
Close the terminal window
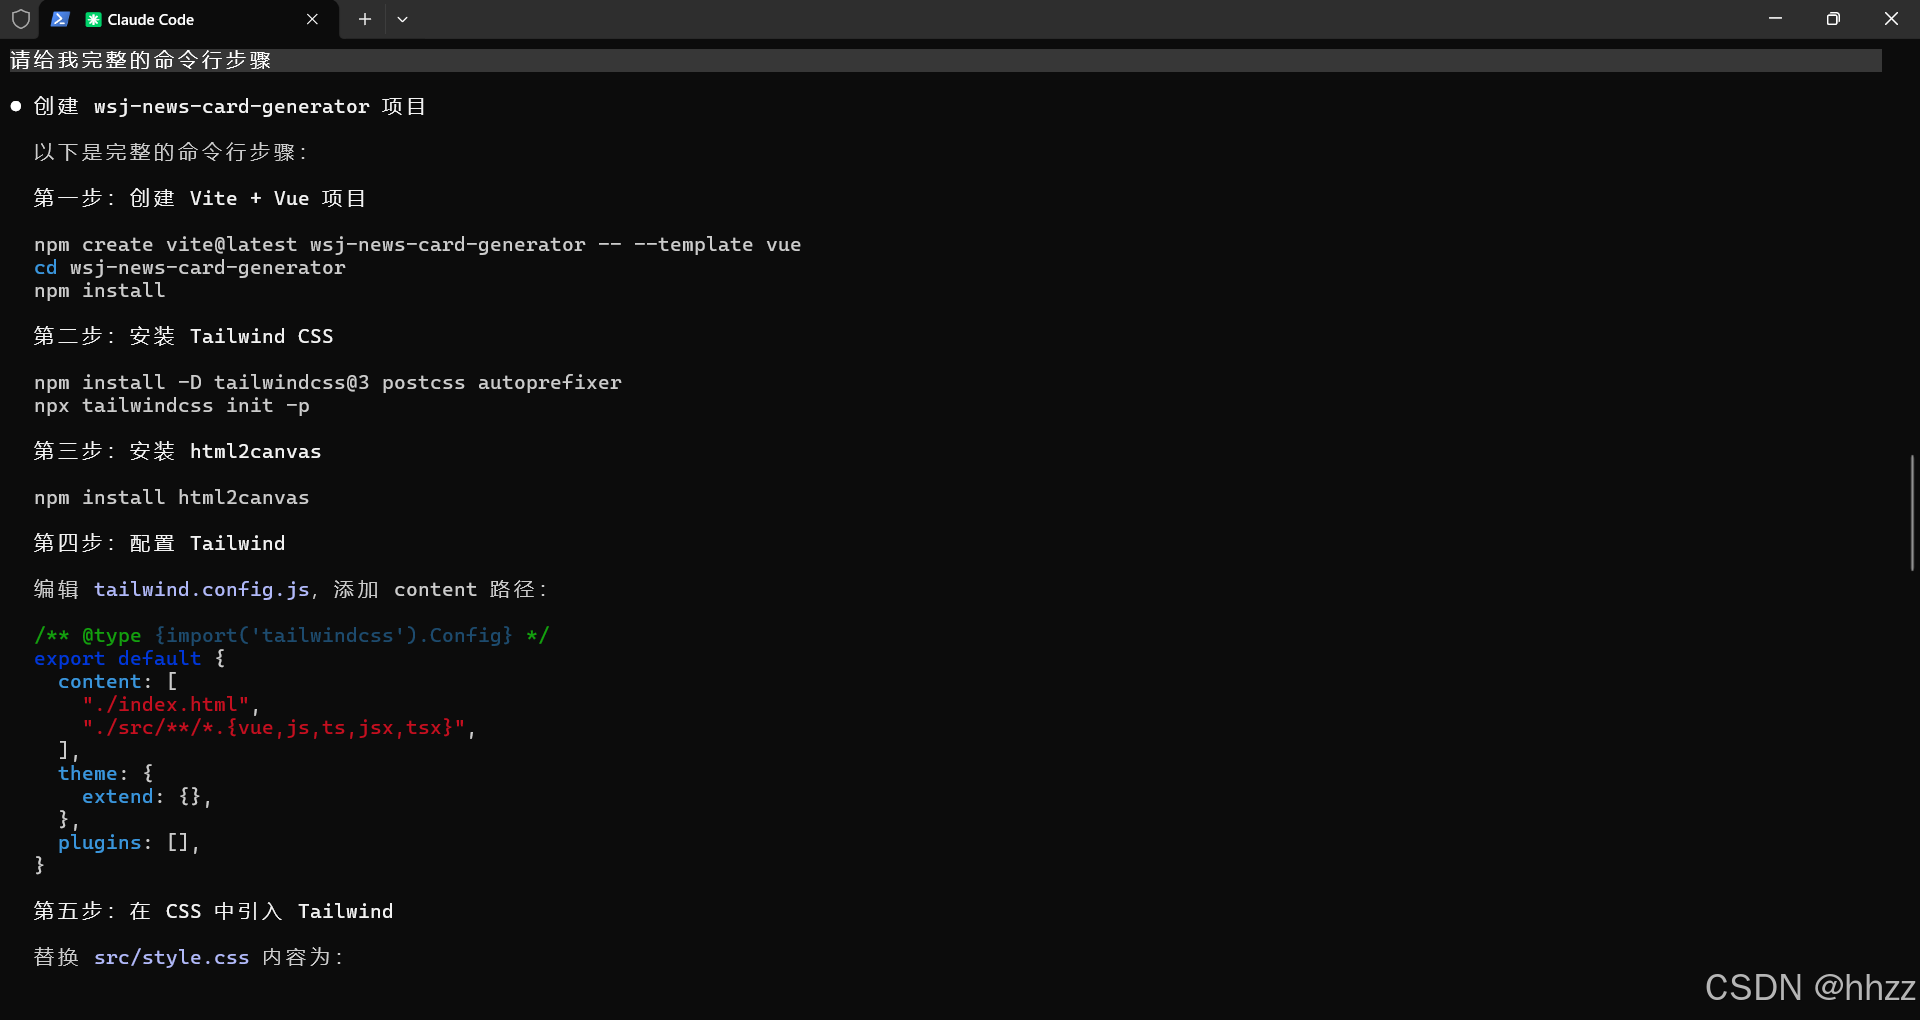(x=1891, y=19)
